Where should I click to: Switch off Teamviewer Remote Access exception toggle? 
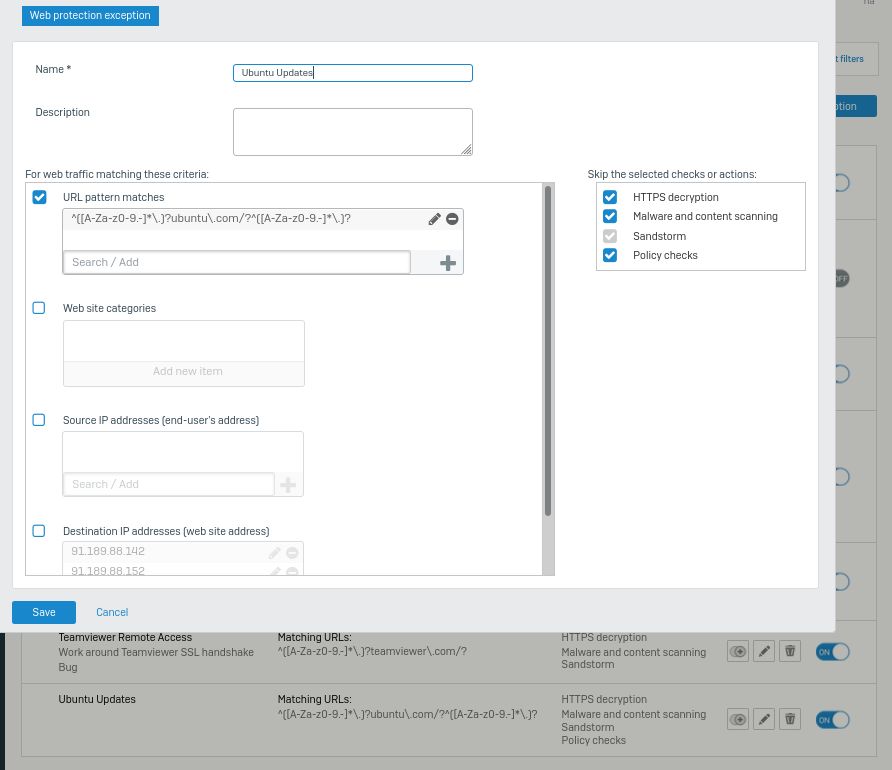coord(832,652)
